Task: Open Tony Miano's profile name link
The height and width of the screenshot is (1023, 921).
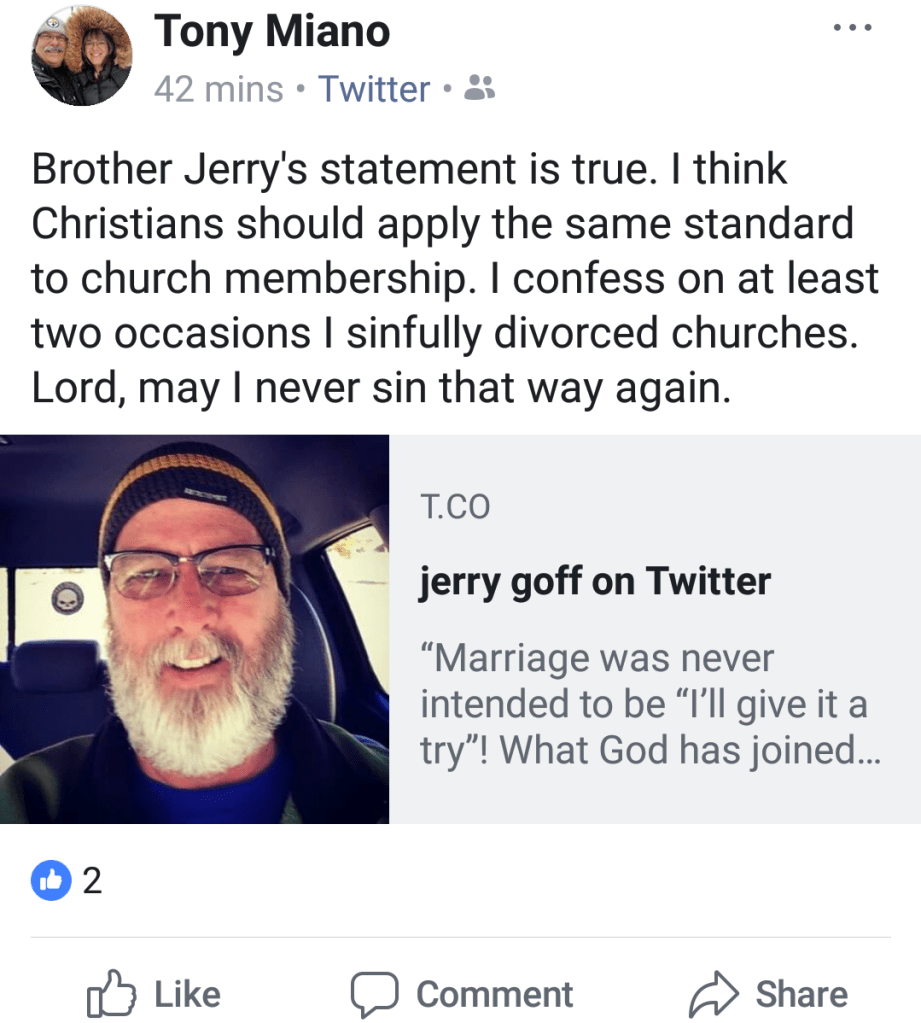Action: point(271,33)
